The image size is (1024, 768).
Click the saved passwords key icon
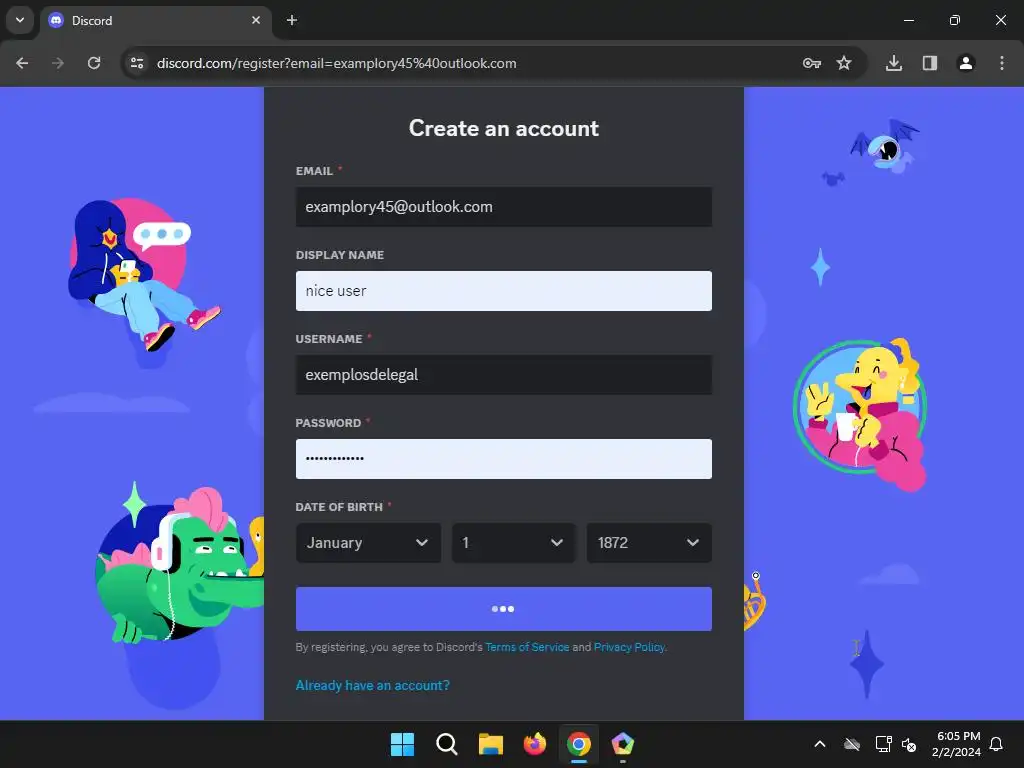[812, 63]
